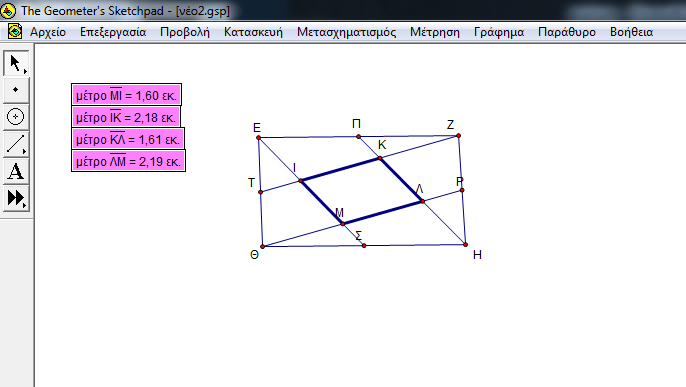
Task: Open the Αρχείο menu
Action: click(48, 32)
